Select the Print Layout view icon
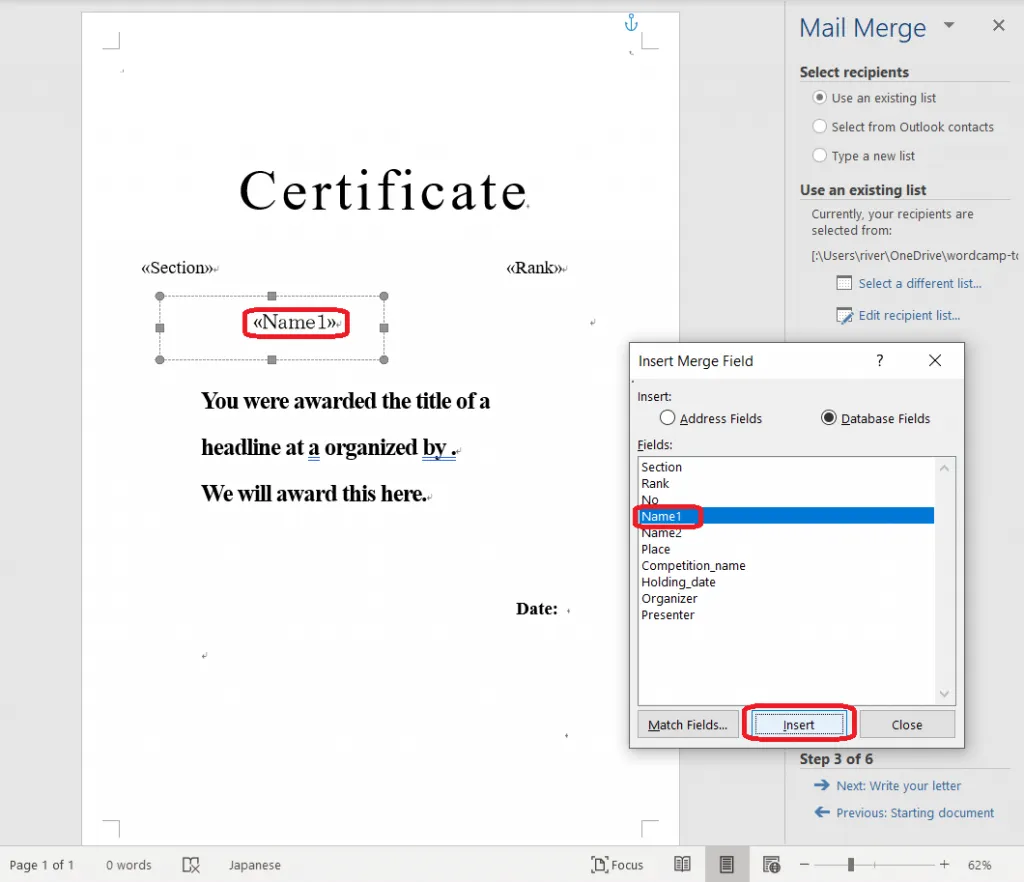Image resolution: width=1024 pixels, height=882 pixels. [x=727, y=865]
